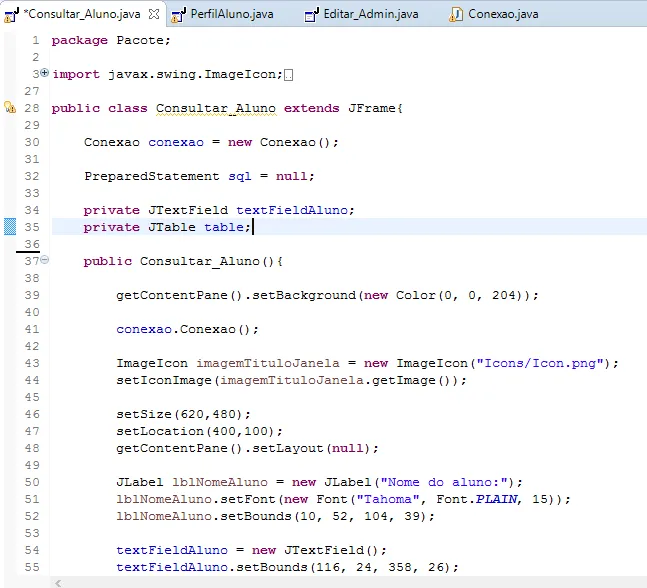Open the Conexao.java tab
Screen dimensions: 647x588
[503, 14]
